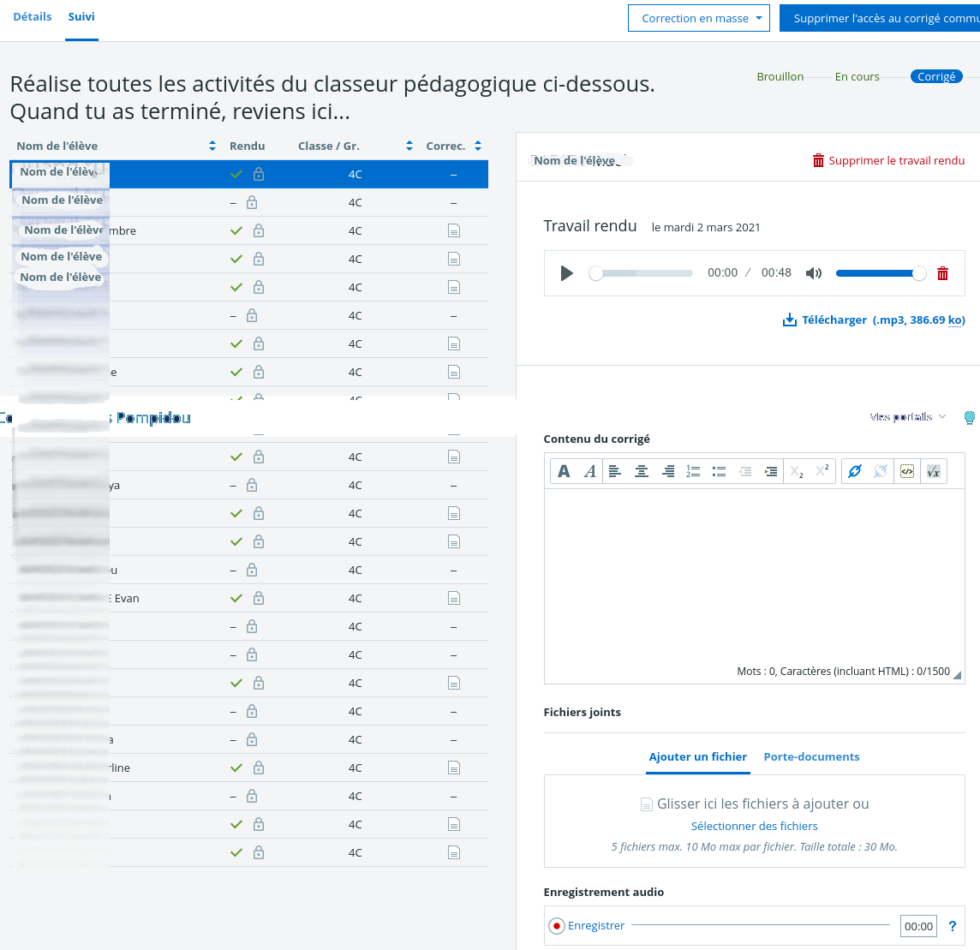Apply italic formatting in the editor
This screenshot has width=980, height=950.
[x=589, y=471]
